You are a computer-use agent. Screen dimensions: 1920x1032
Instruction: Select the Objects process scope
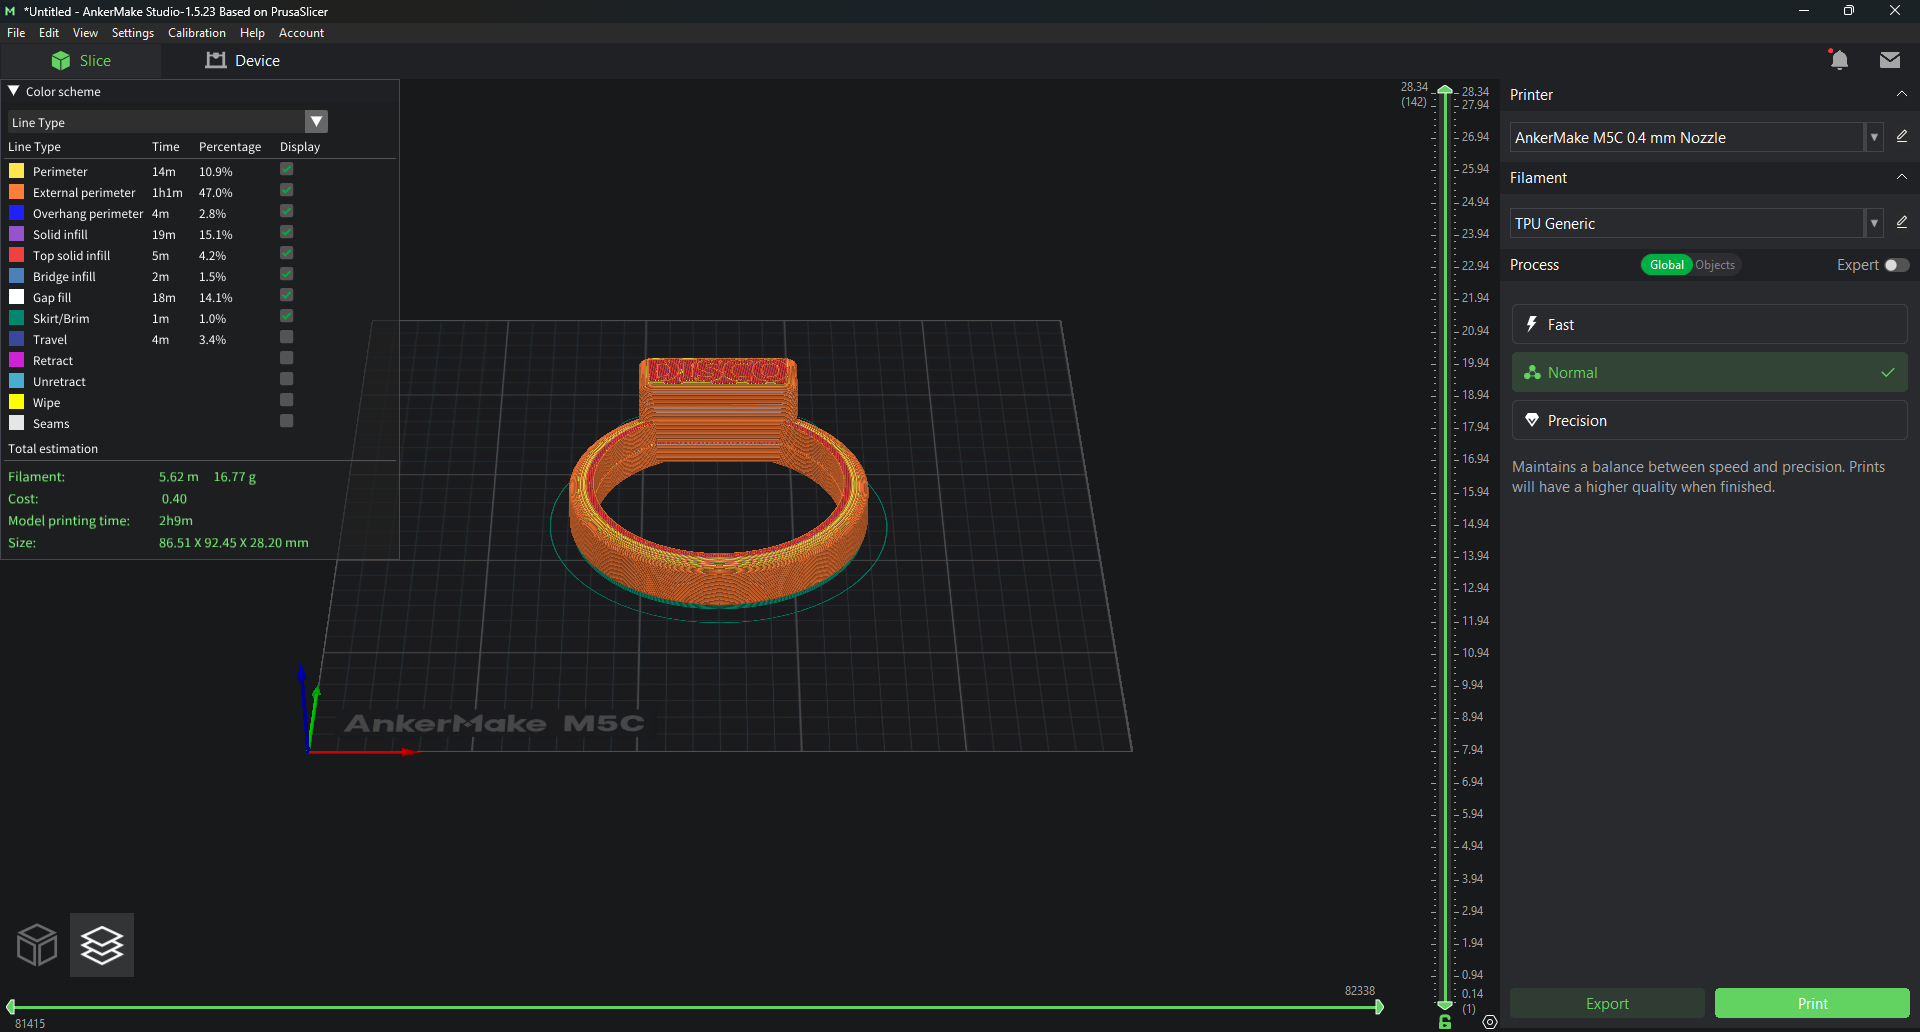(1715, 265)
